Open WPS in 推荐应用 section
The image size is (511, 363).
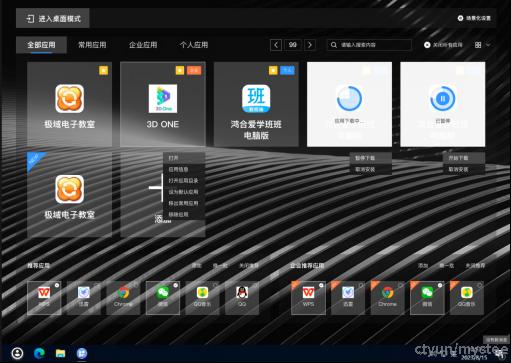click(44, 298)
